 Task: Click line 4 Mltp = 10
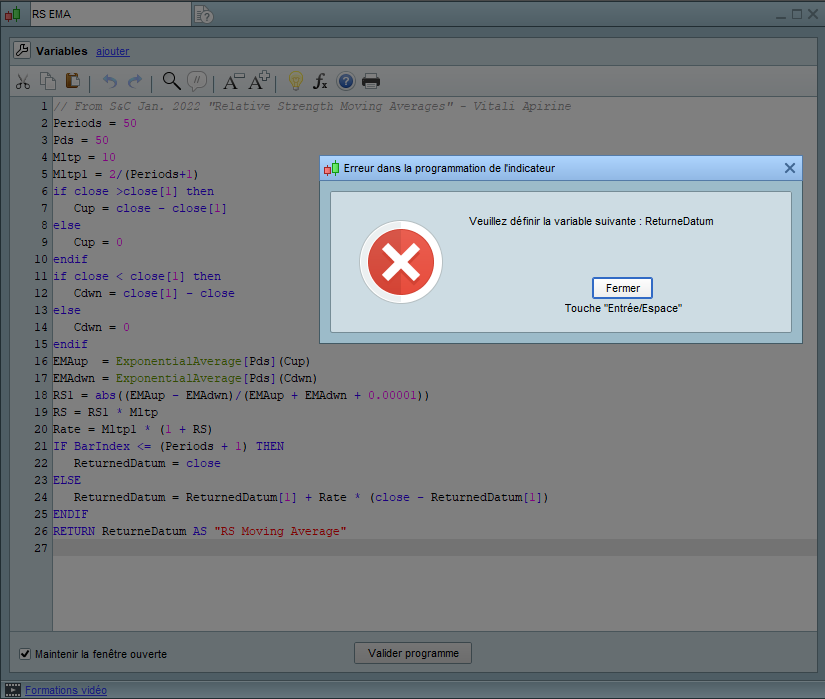coord(84,157)
